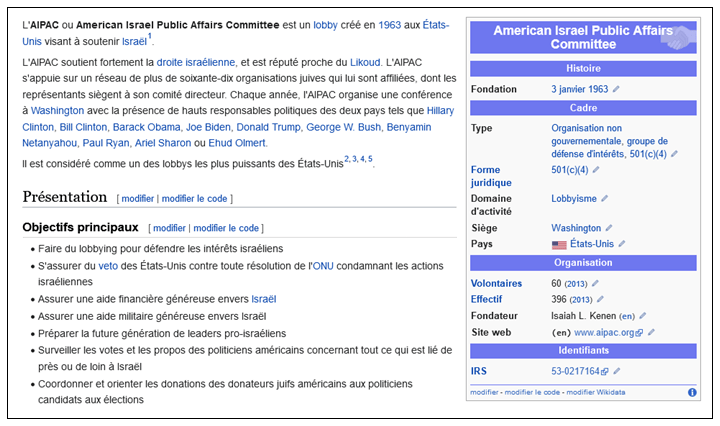Open the Israël link in the first paragraph
The image size is (720, 426).
pyautogui.click(x=134, y=41)
